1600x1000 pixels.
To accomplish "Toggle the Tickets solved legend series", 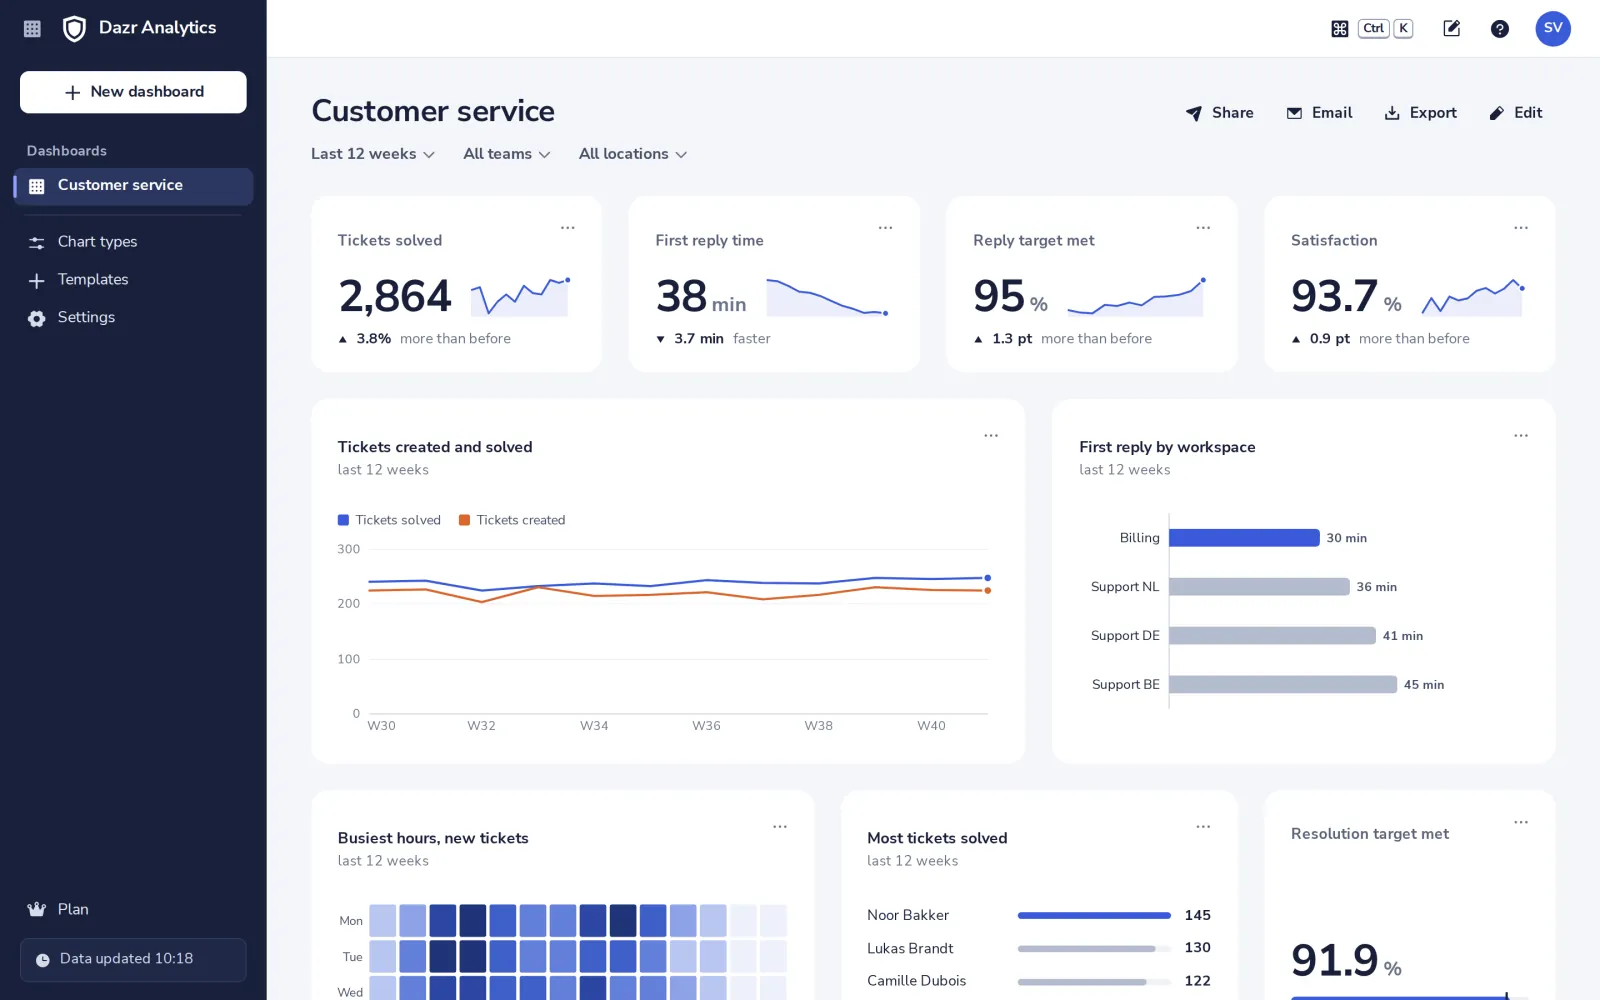I will 389,520.
